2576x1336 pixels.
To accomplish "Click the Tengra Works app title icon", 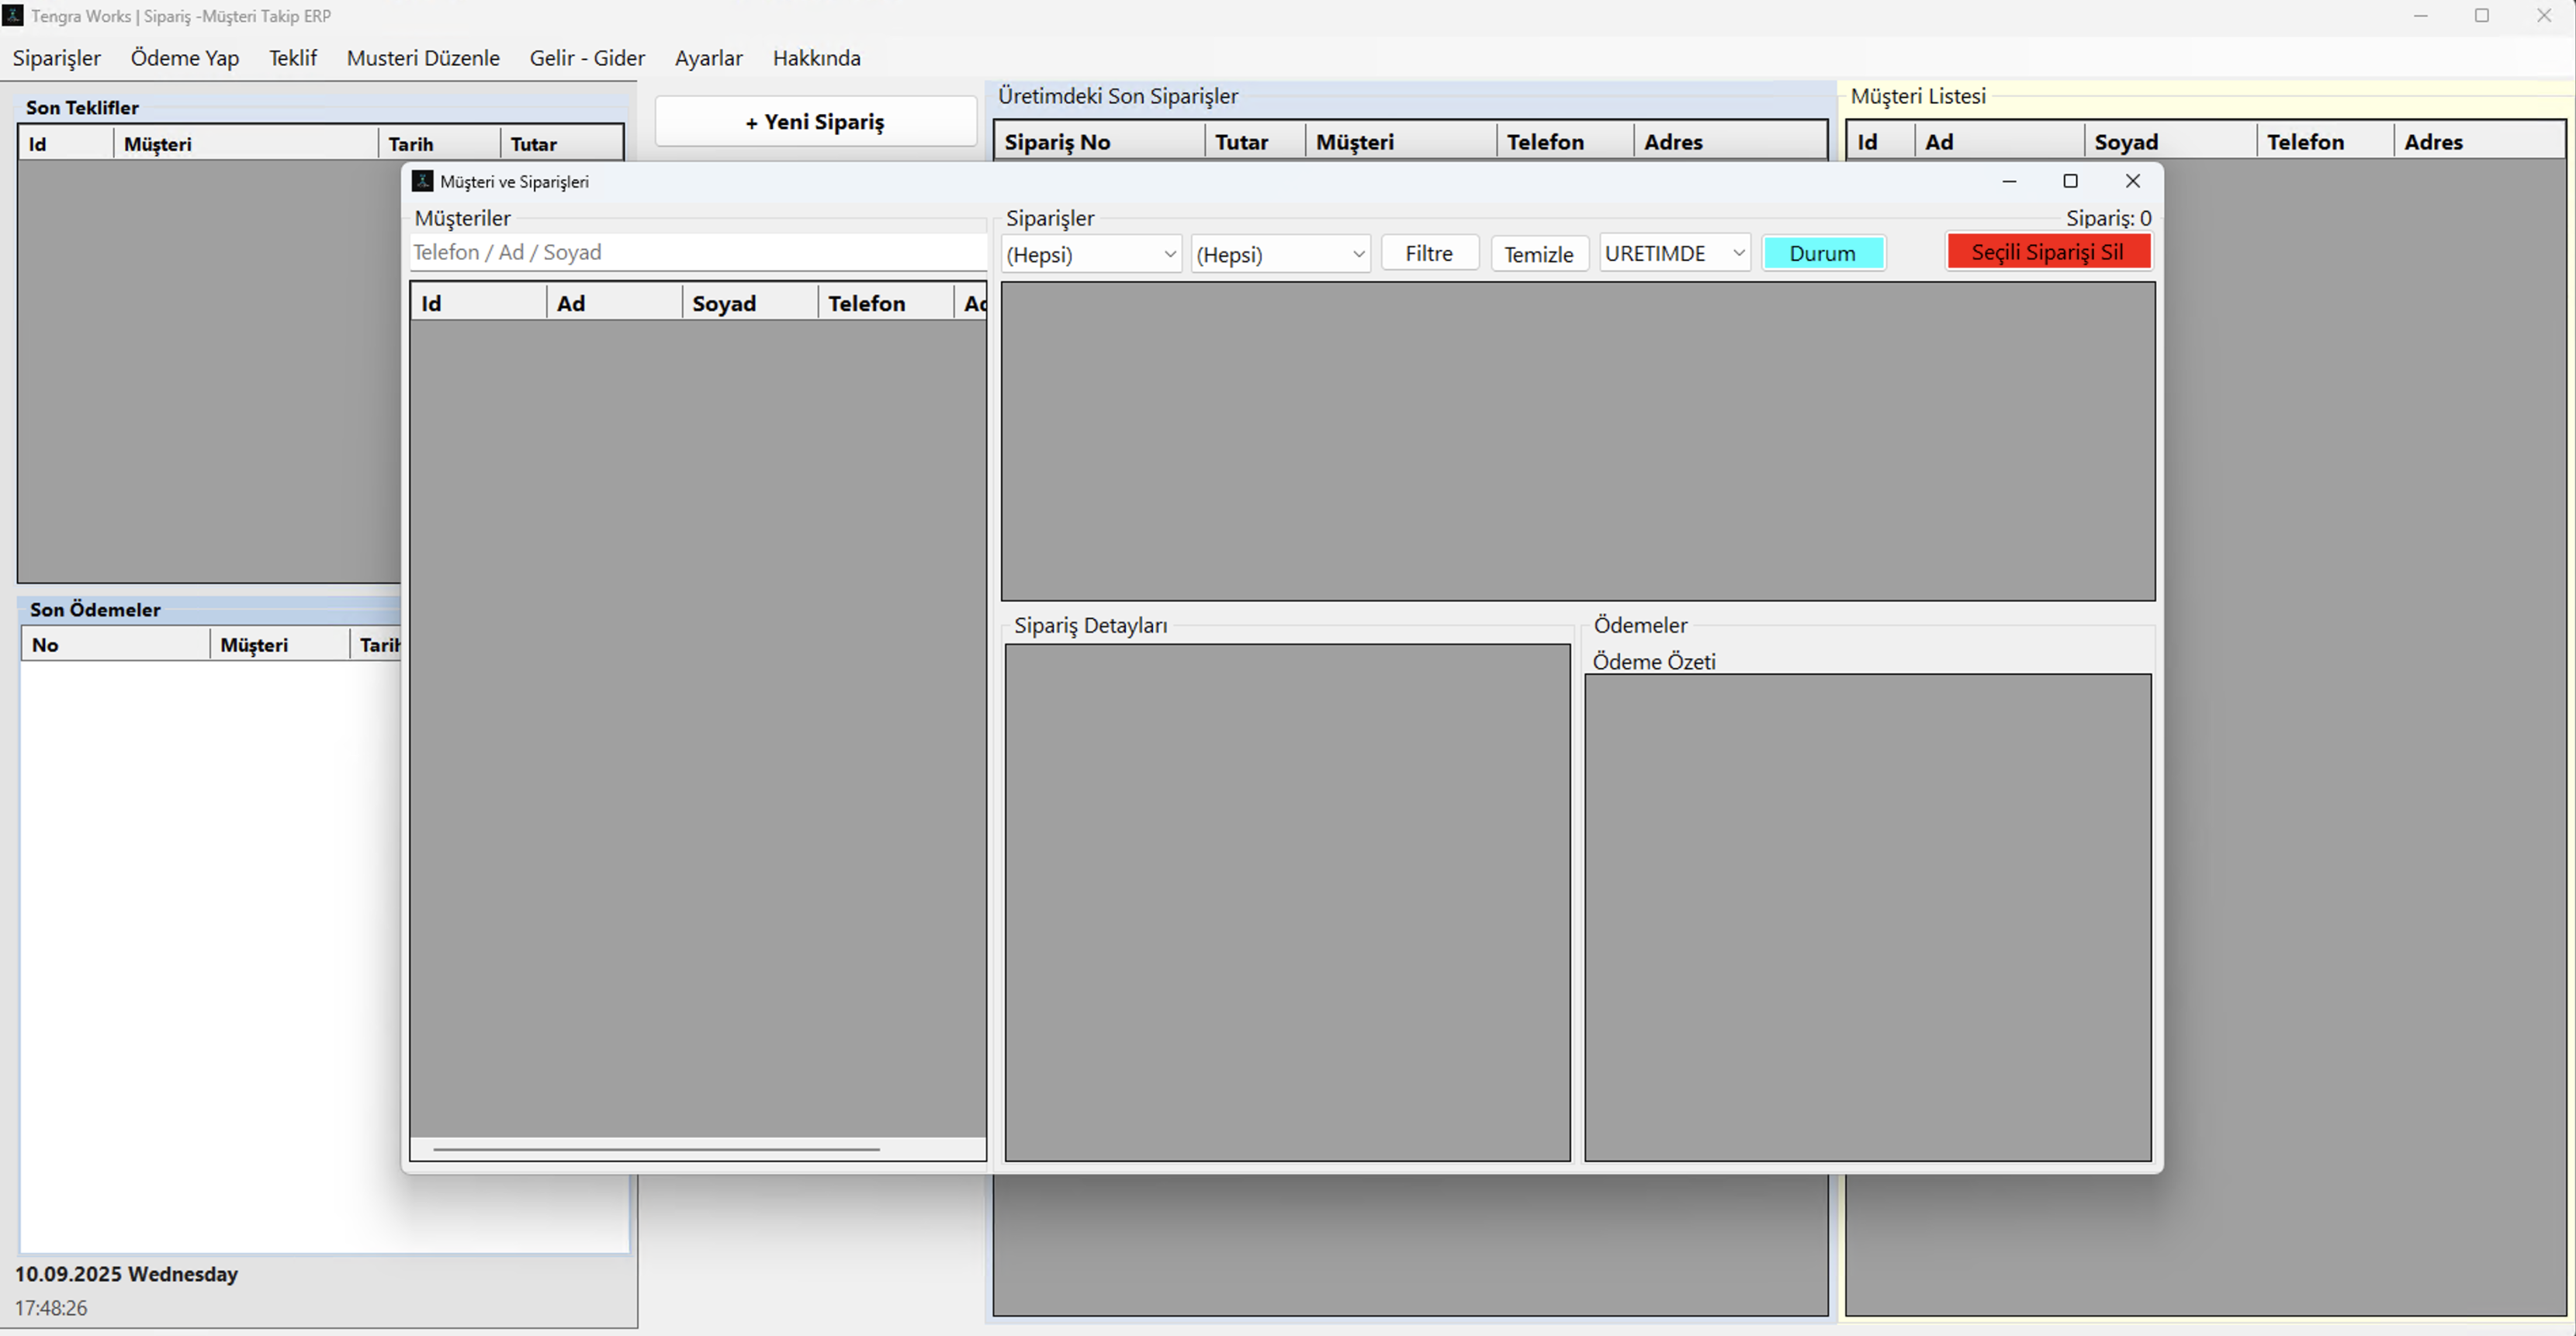I will pos(12,16).
